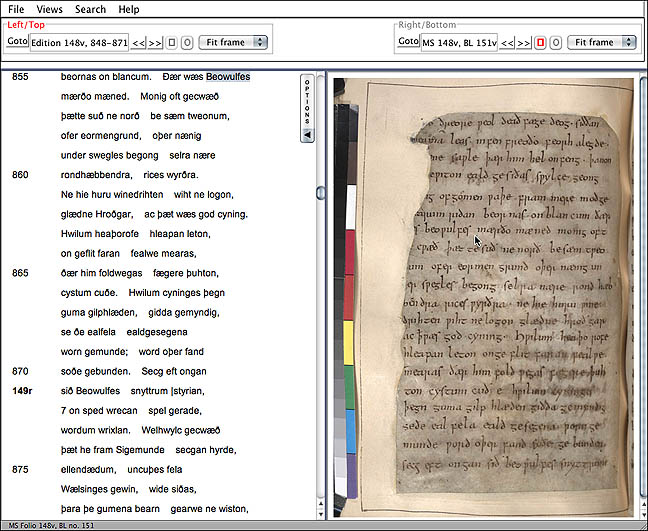The width and height of the screenshot is (648, 531).
Task: Open Right/Bottom 'Fit frame' zoom dropdown
Action: click(x=602, y=43)
